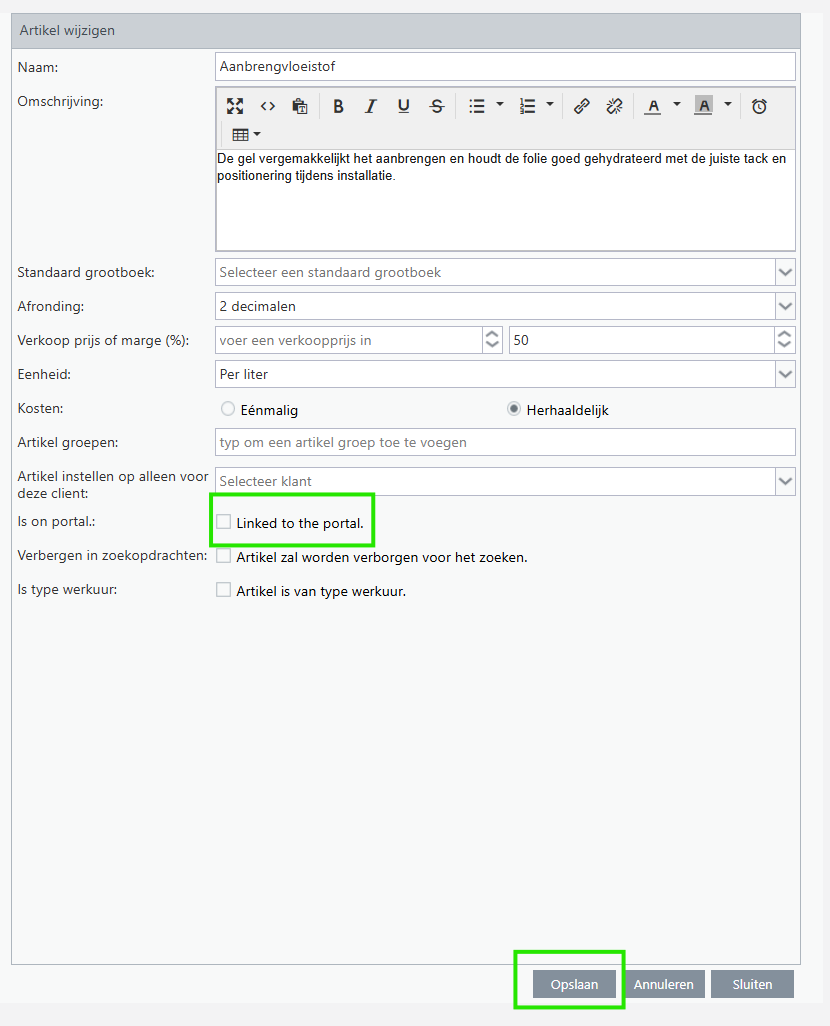Image resolution: width=830 pixels, height=1026 pixels.
Task: Click the Opslaan button
Action: [x=574, y=984]
